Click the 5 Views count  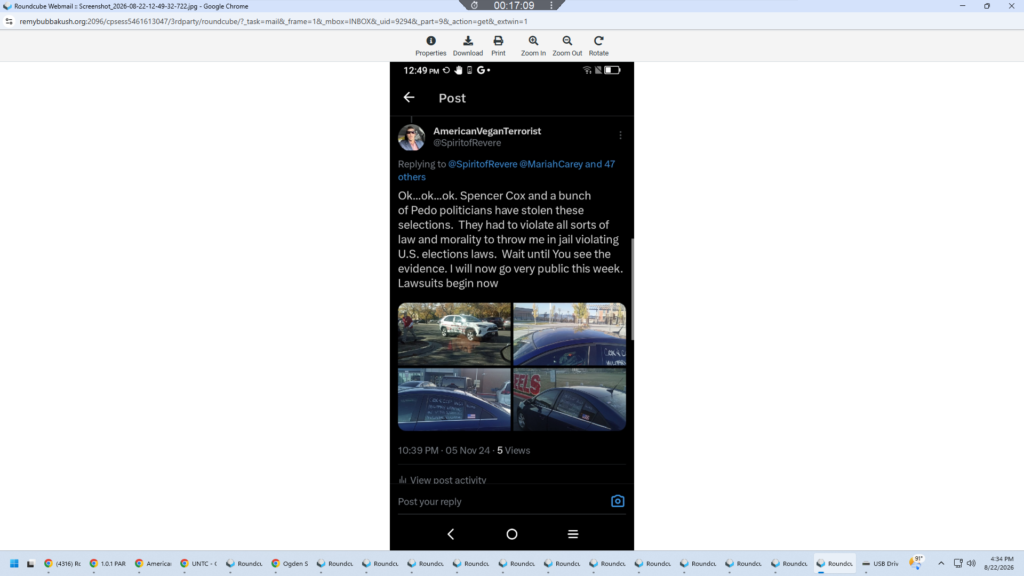(513, 451)
